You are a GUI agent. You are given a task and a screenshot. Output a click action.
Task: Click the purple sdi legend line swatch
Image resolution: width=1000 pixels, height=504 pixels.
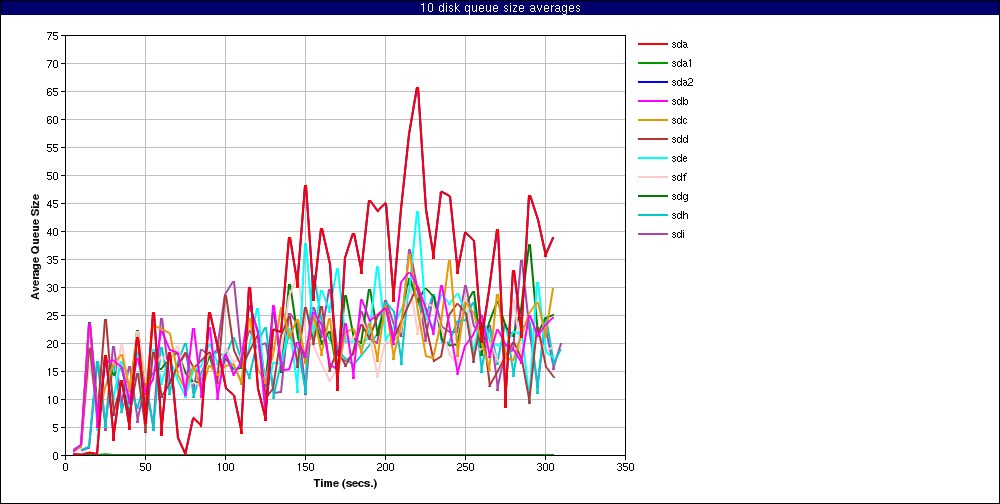pos(652,234)
